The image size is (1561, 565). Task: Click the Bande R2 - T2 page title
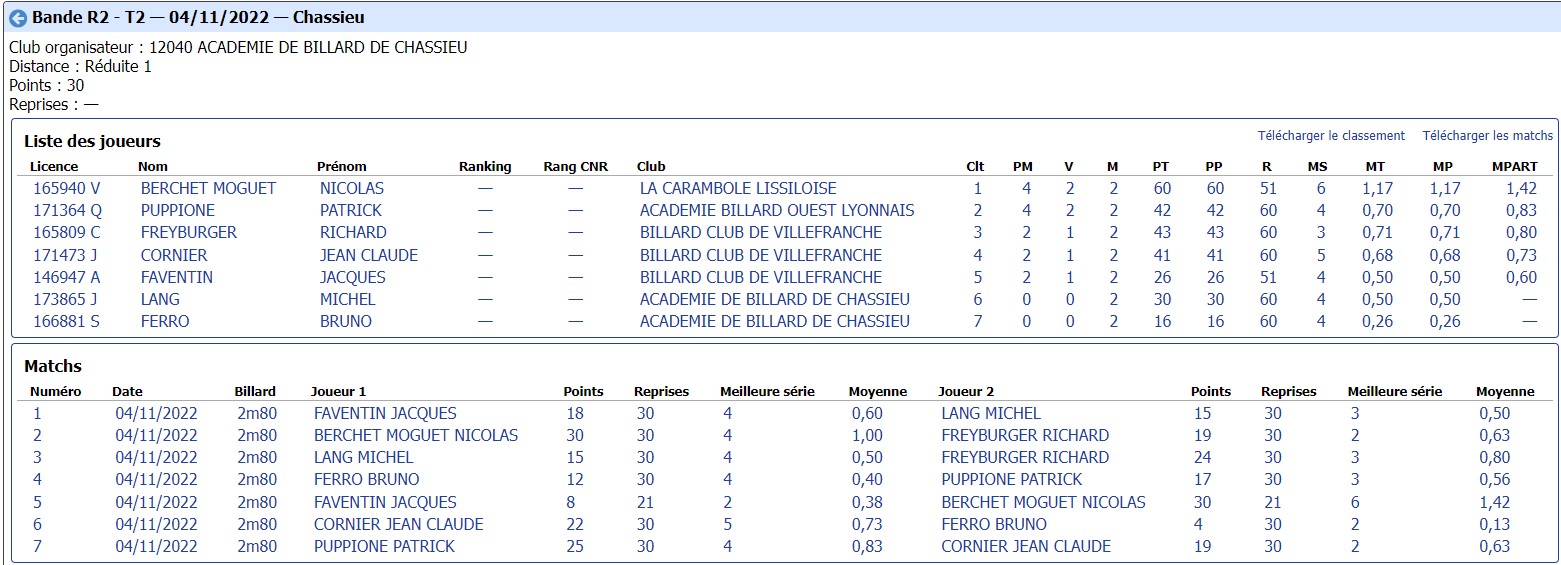click(x=198, y=17)
